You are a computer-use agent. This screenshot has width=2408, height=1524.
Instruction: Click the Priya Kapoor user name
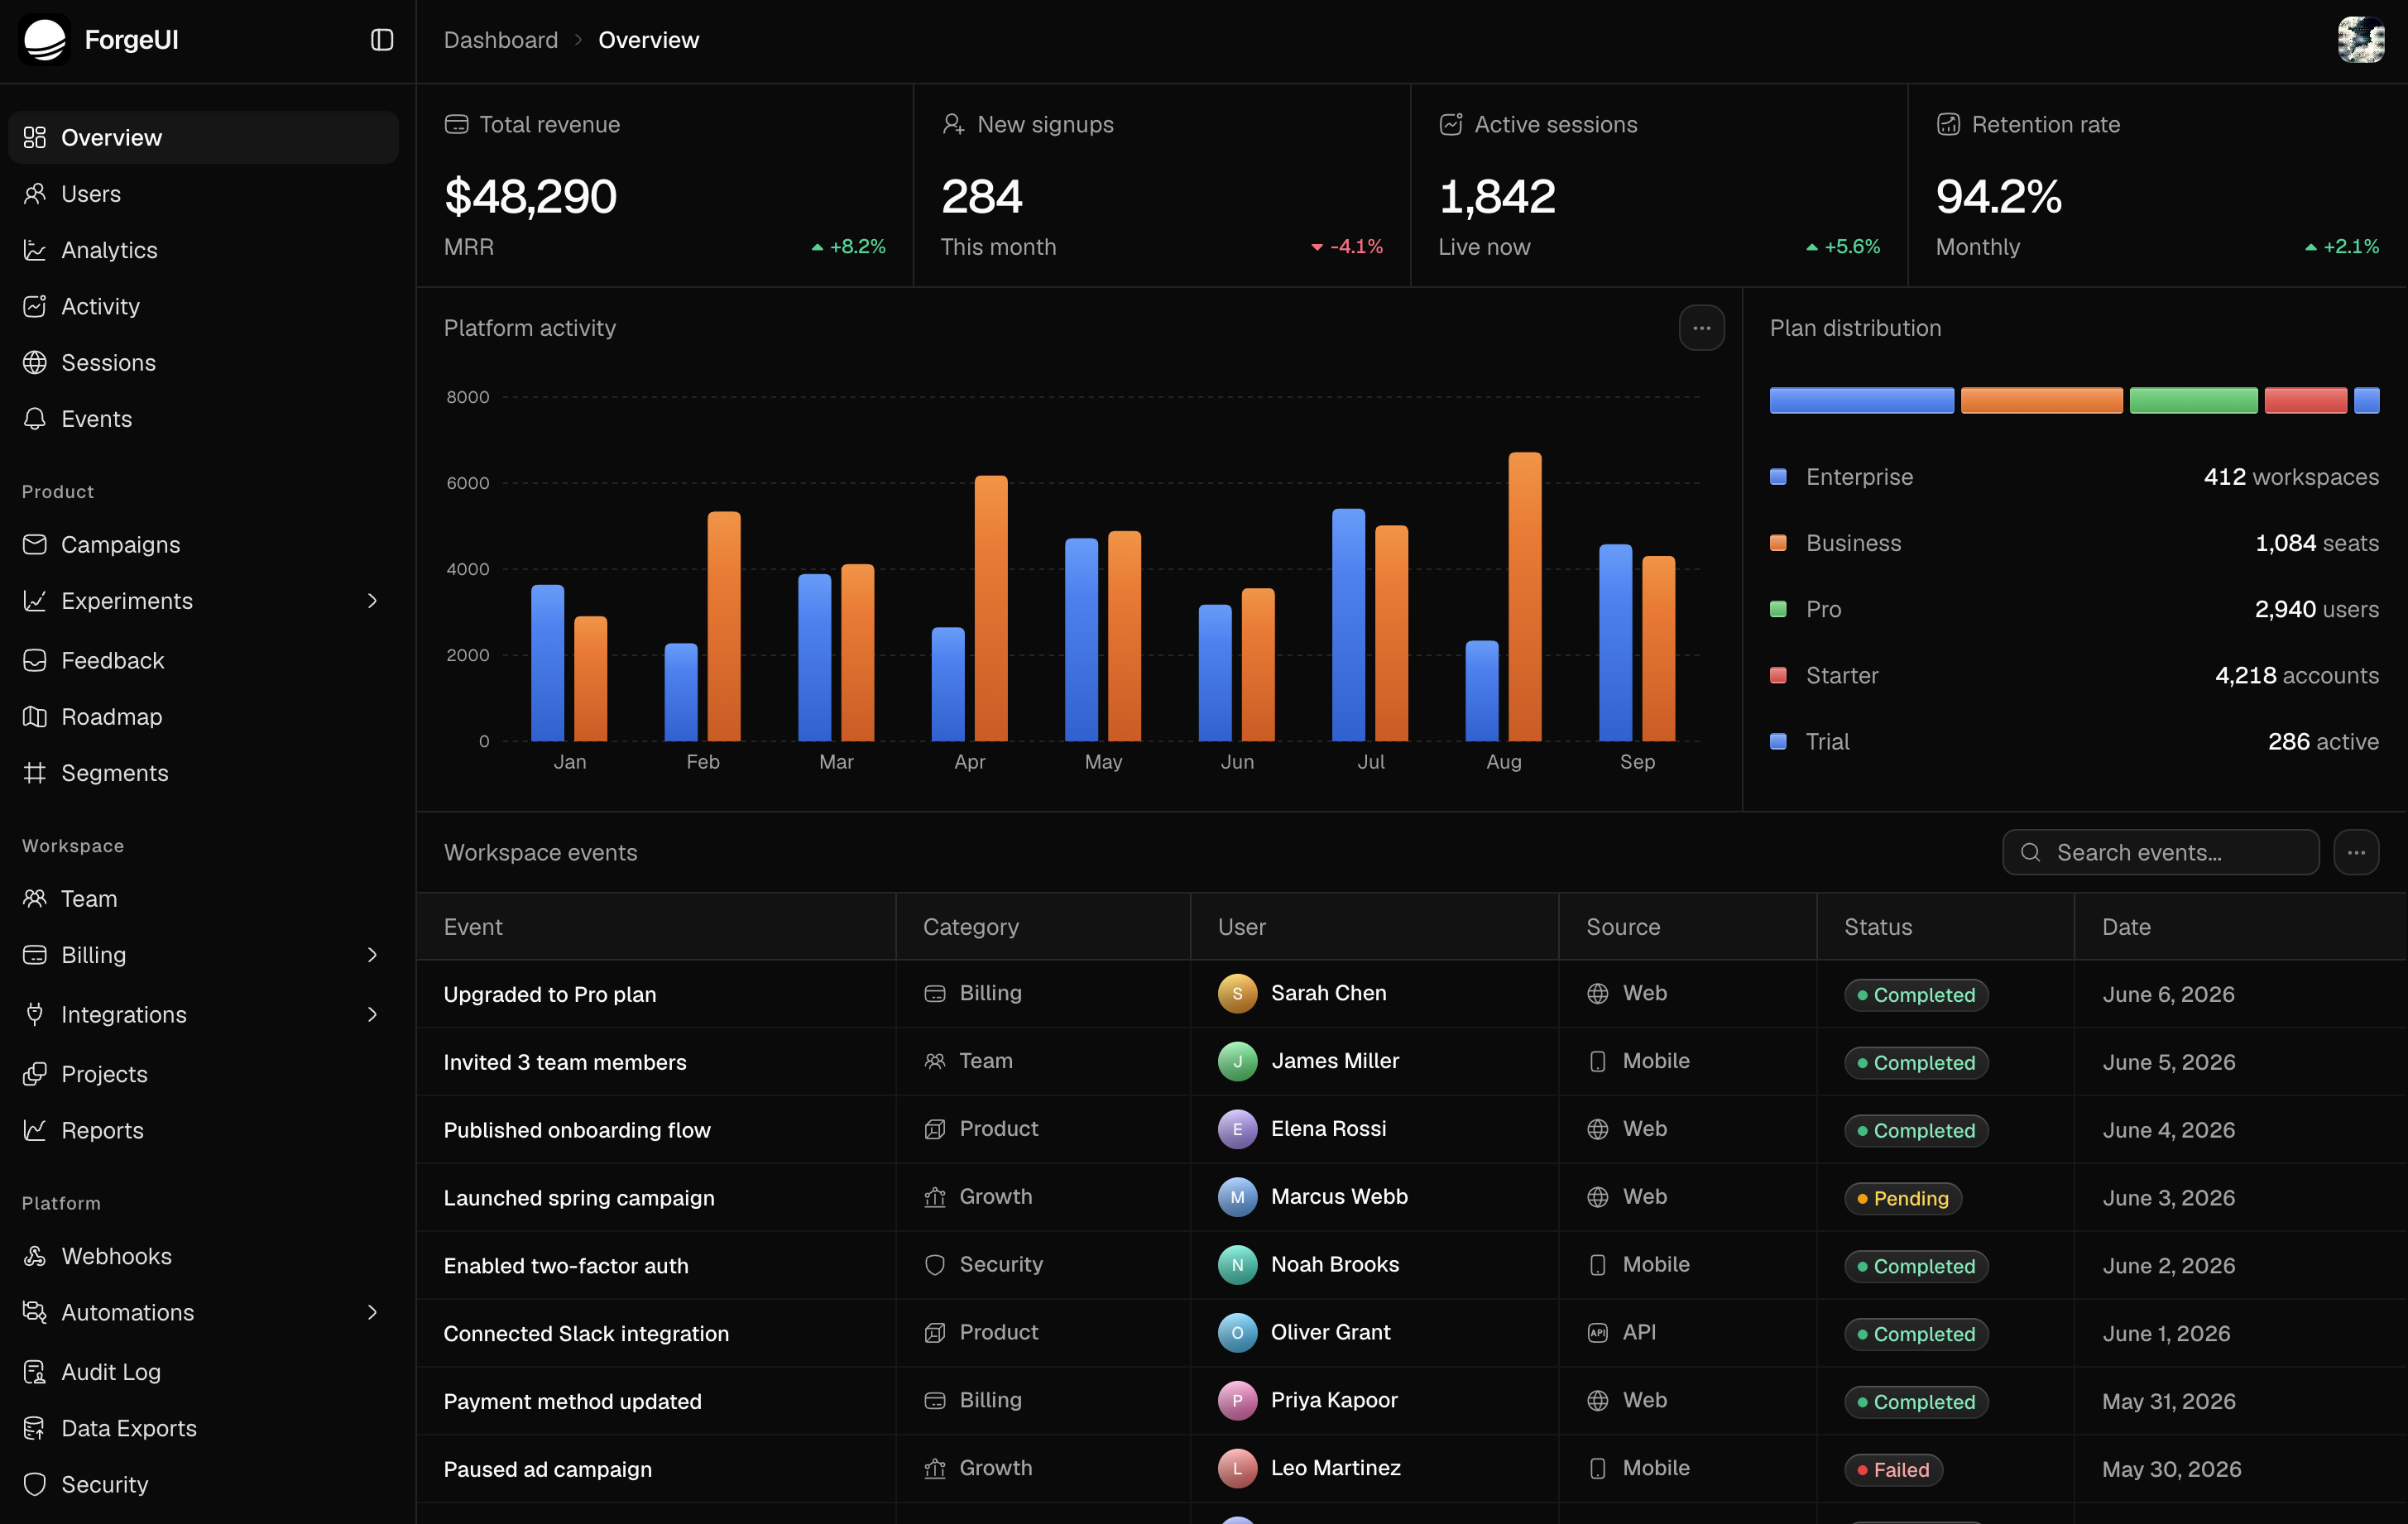1334,1400
